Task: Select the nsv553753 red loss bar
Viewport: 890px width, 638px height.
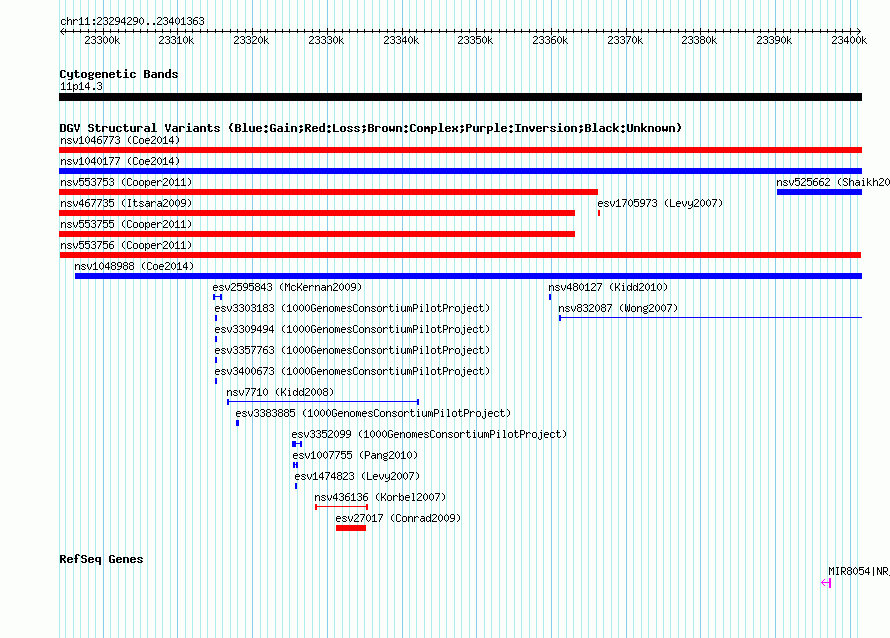Action: [x=329, y=192]
